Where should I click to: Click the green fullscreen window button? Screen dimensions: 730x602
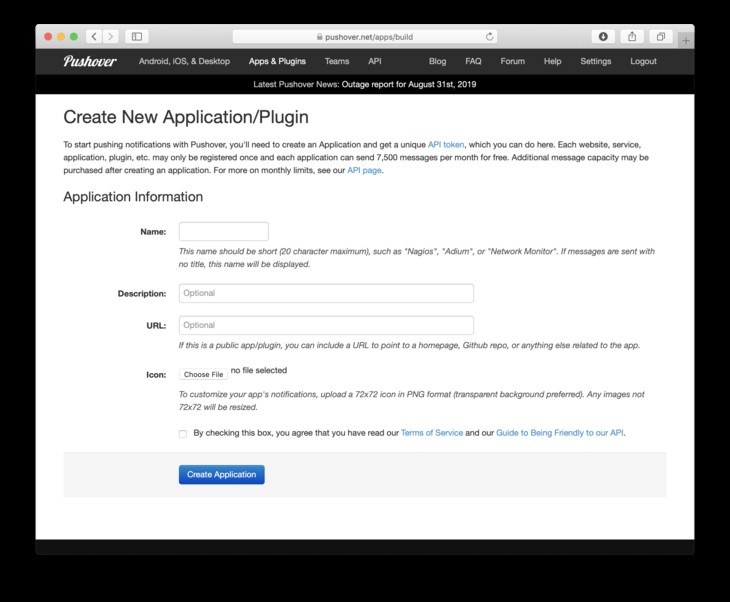[x=74, y=36]
